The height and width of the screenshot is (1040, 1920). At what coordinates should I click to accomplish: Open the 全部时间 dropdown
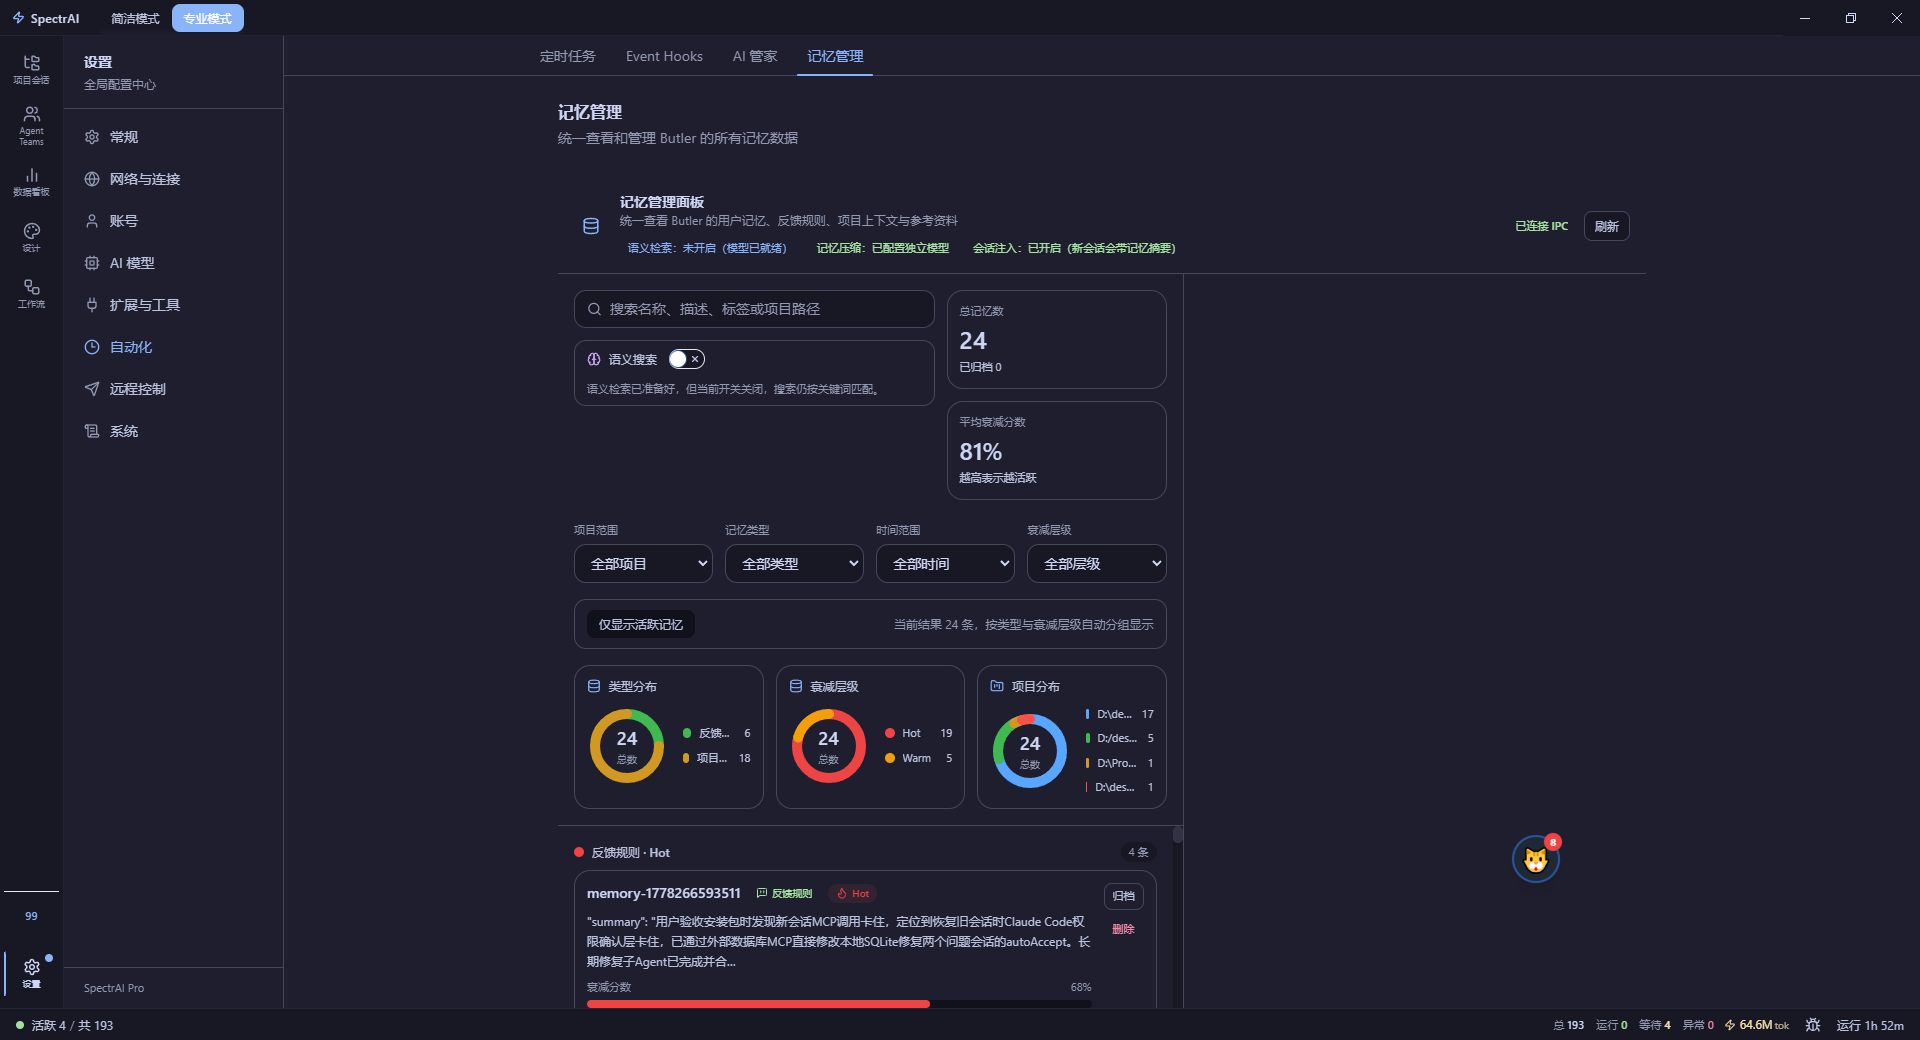click(945, 563)
